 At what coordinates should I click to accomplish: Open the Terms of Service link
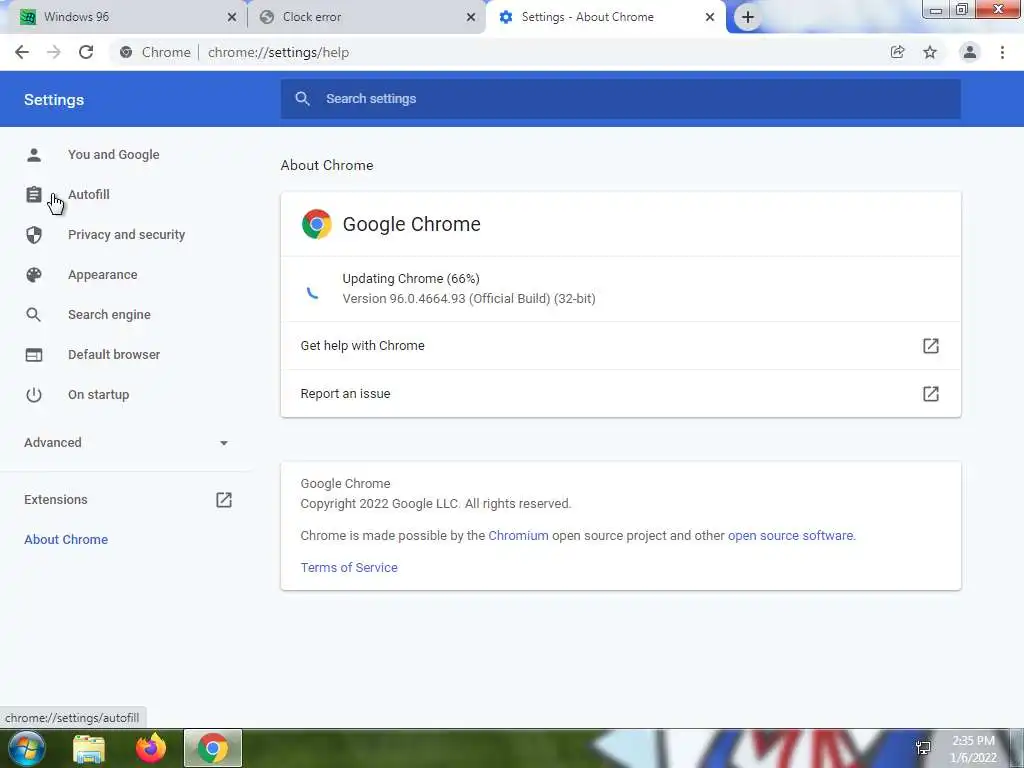pyautogui.click(x=349, y=568)
